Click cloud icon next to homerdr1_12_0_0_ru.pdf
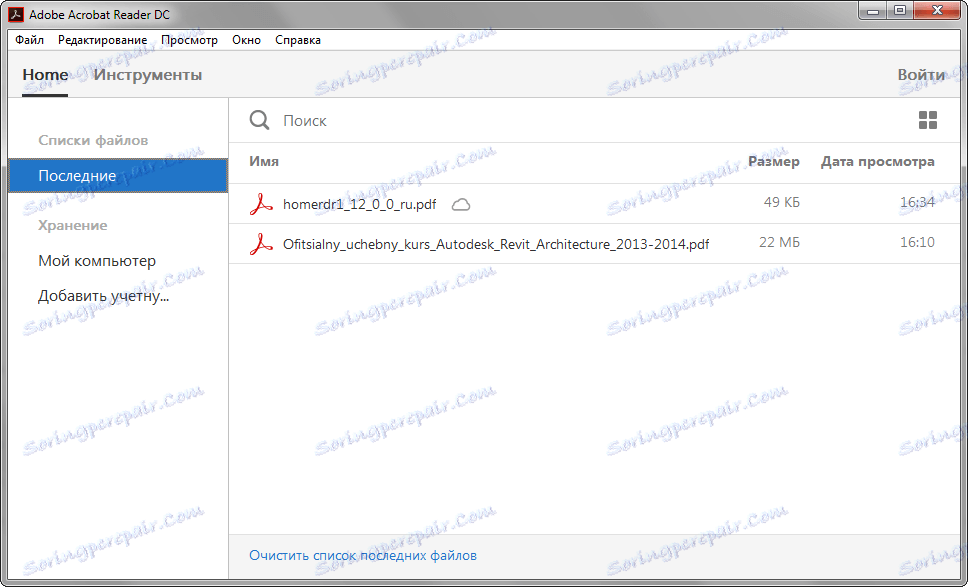 pos(461,205)
